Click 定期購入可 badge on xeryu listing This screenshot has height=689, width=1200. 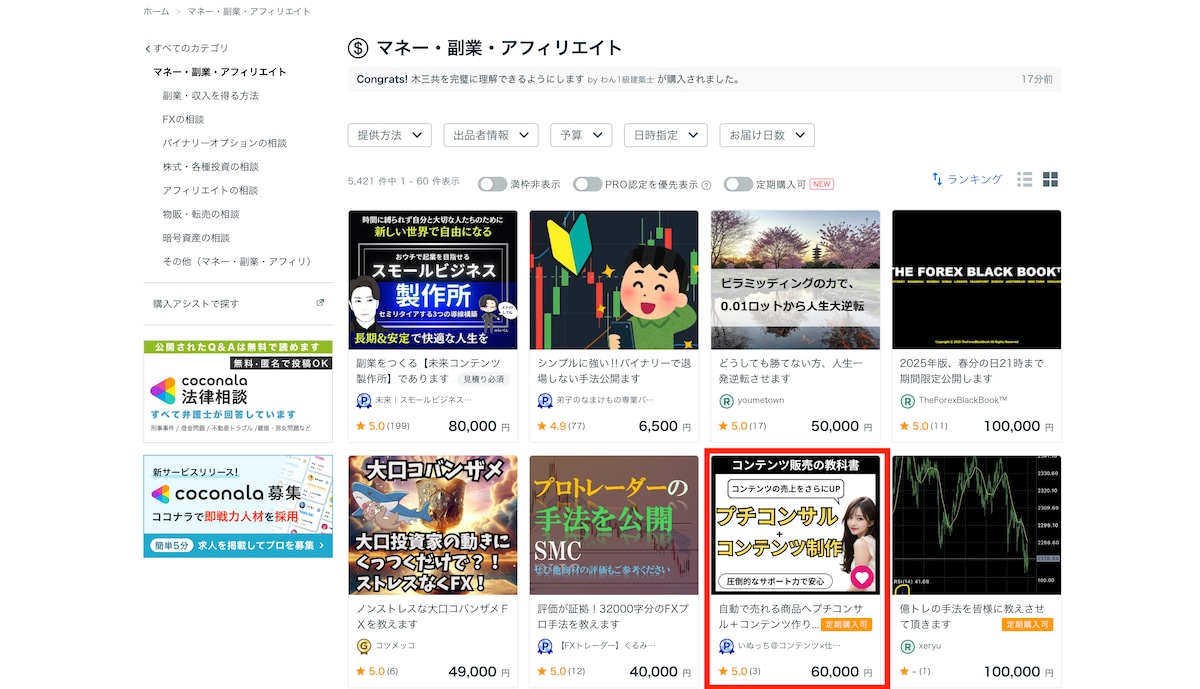(x=1027, y=625)
